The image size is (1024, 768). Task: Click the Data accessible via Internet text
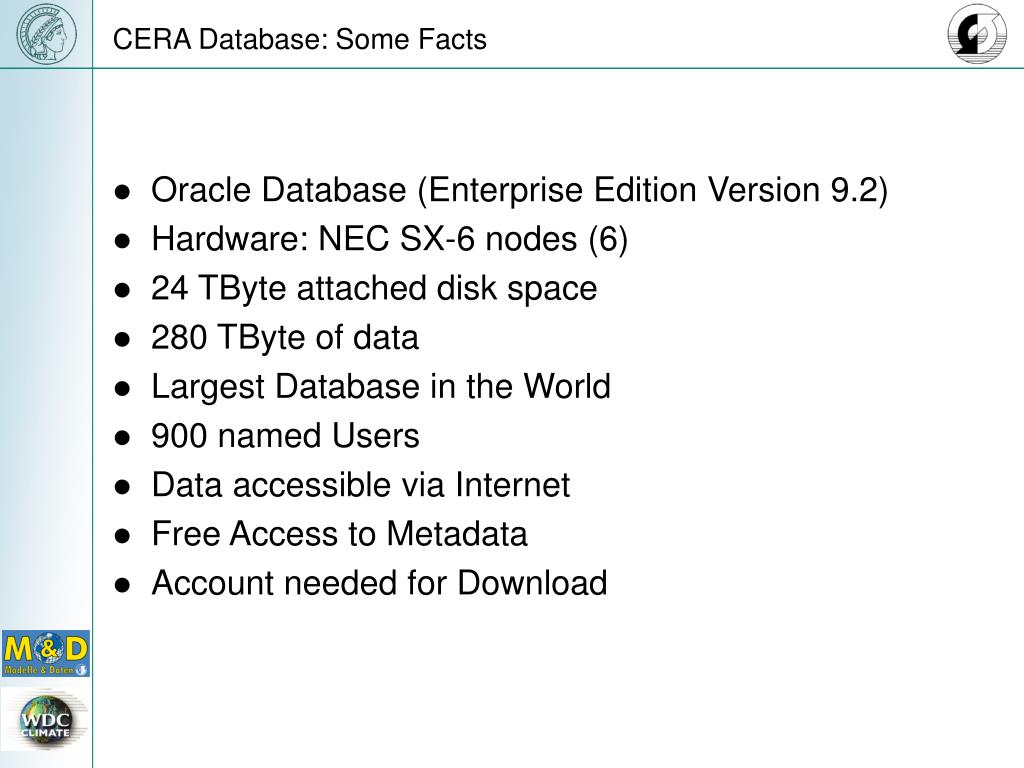pyautogui.click(x=360, y=485)
